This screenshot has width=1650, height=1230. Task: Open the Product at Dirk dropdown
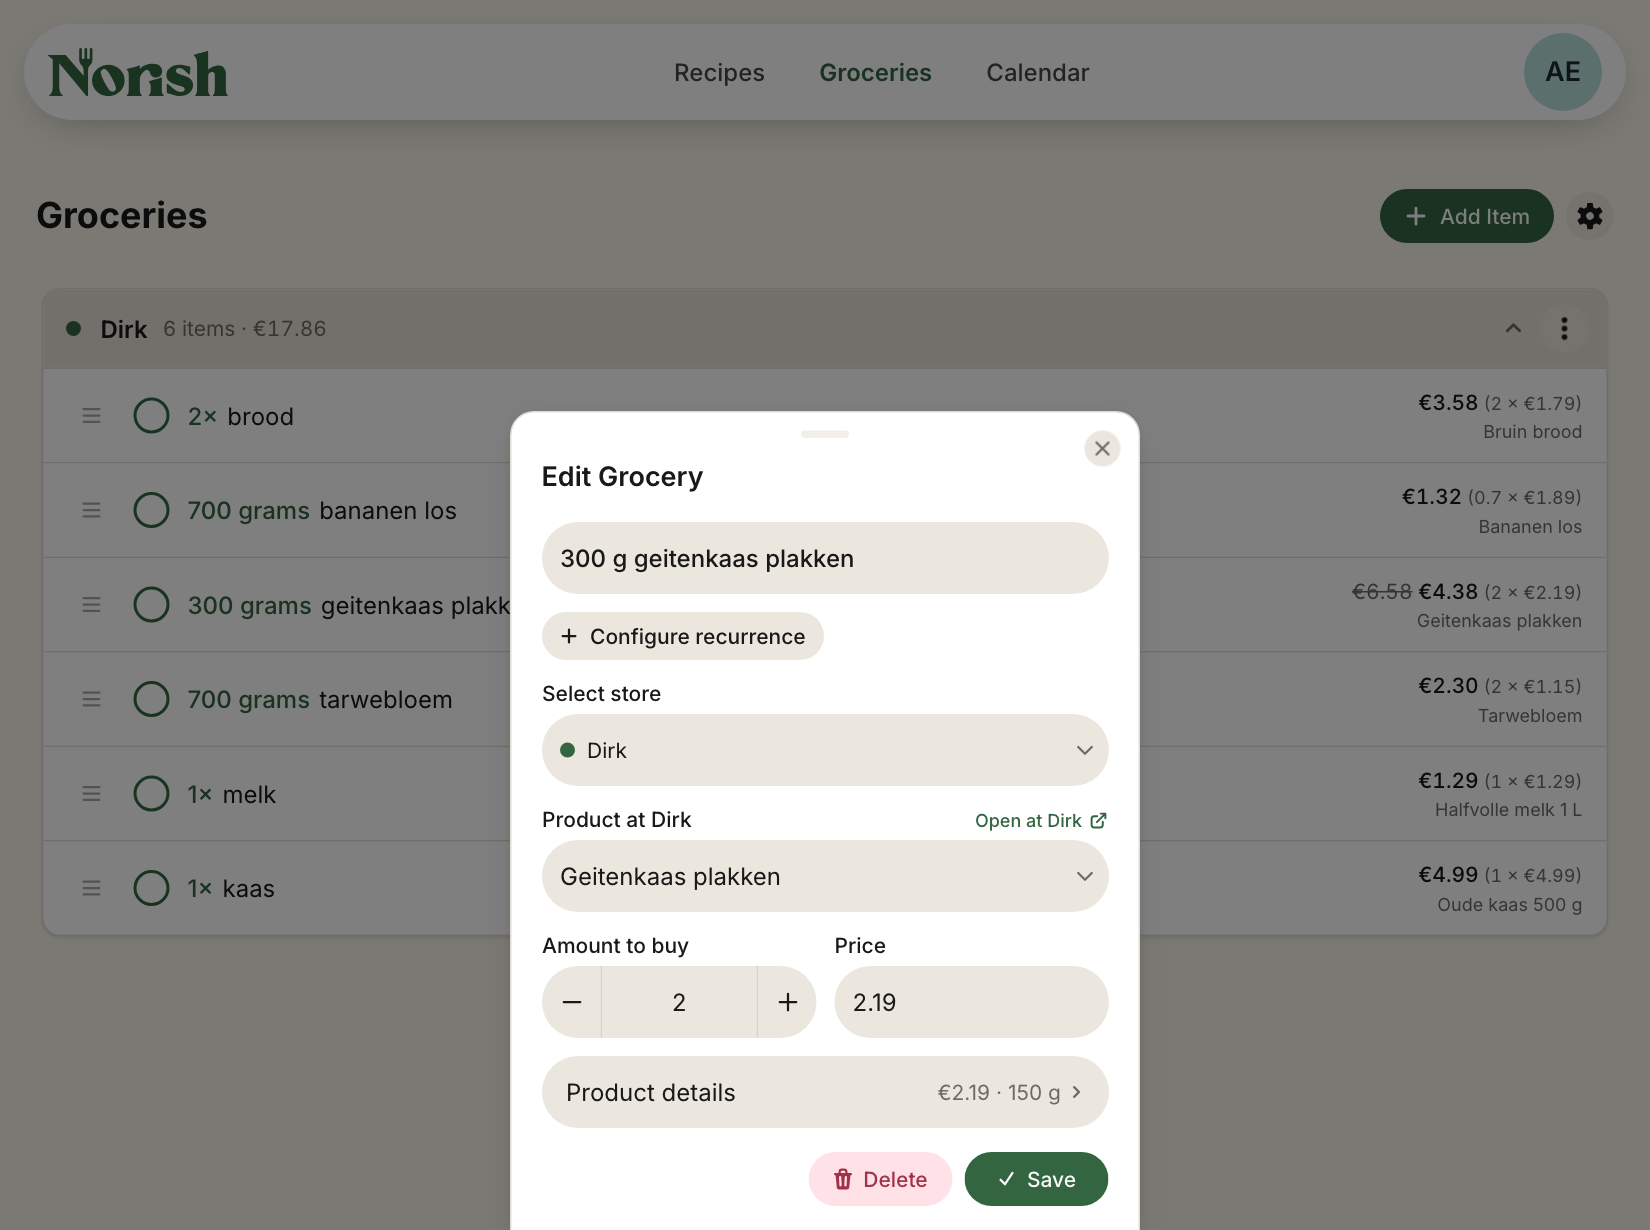click(x=825, y=876)
